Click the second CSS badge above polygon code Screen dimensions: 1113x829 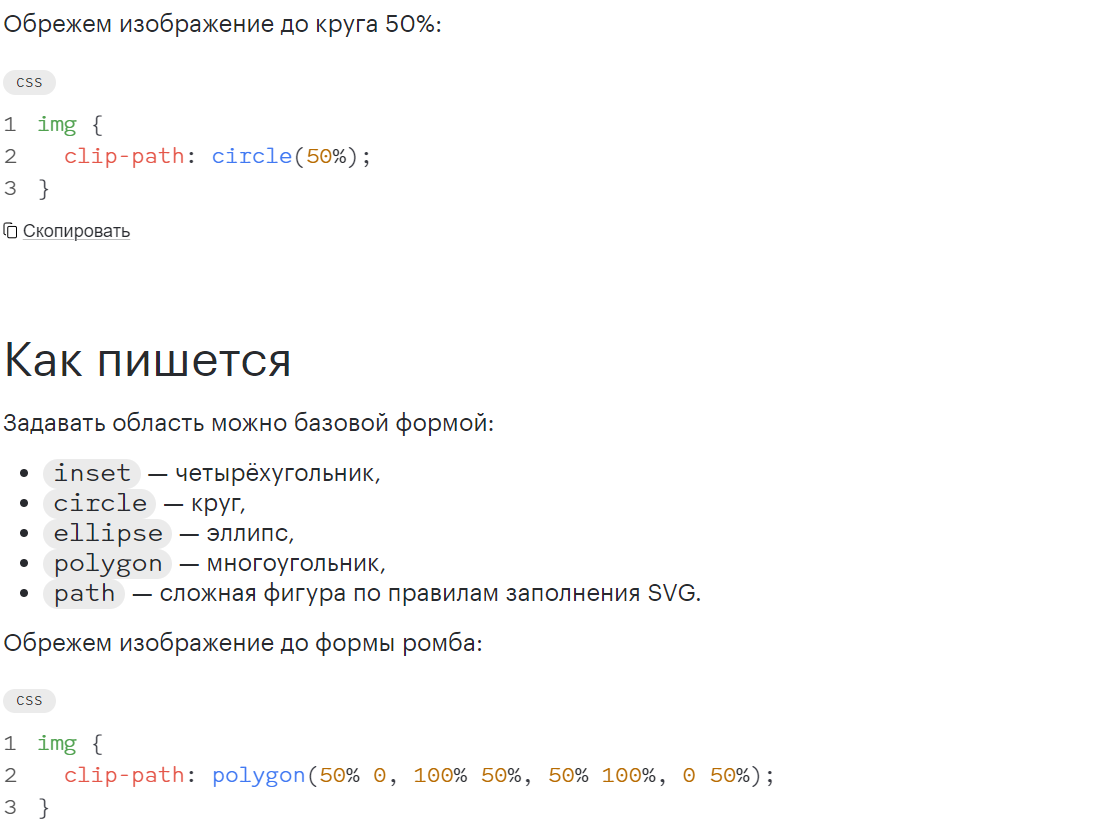[x=29, y=701]
